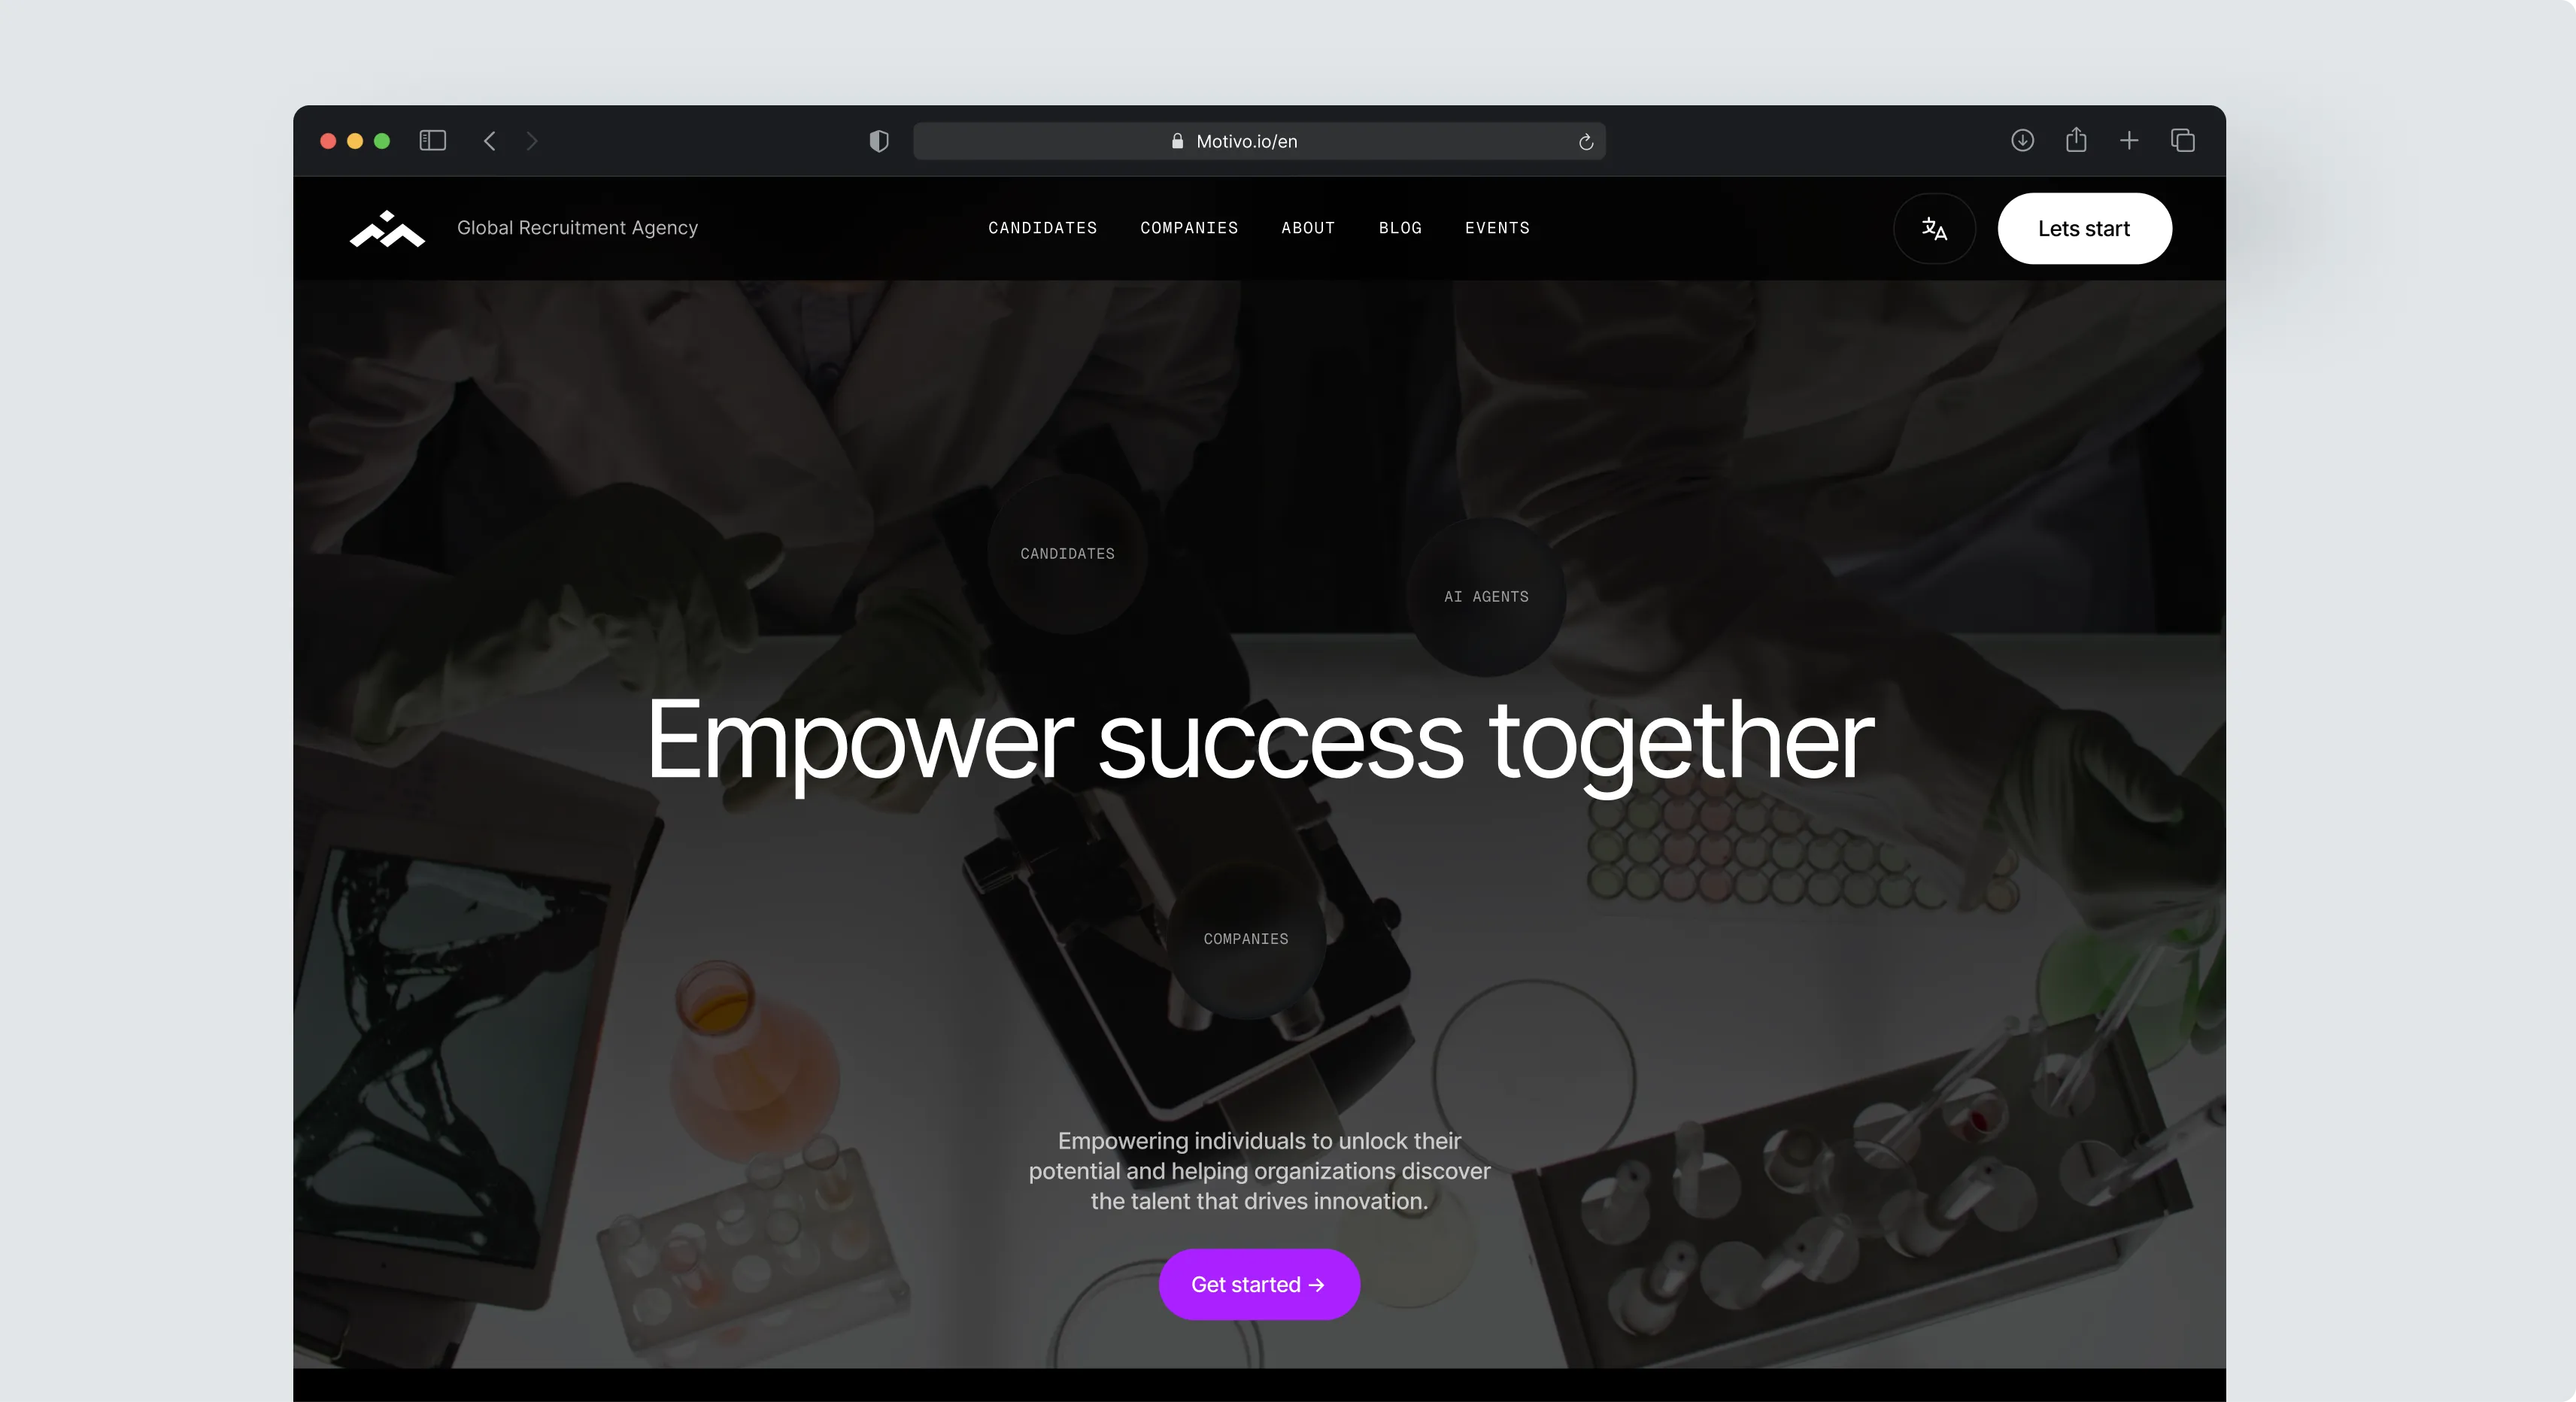Open the share sheet icon
The height and width of the screenshot is (1402, 2576).
pos(2076,140)
